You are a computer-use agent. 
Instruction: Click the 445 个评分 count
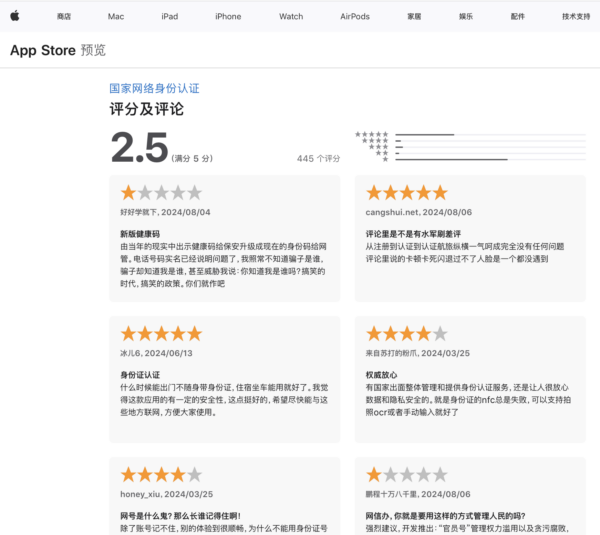[318, 158]
